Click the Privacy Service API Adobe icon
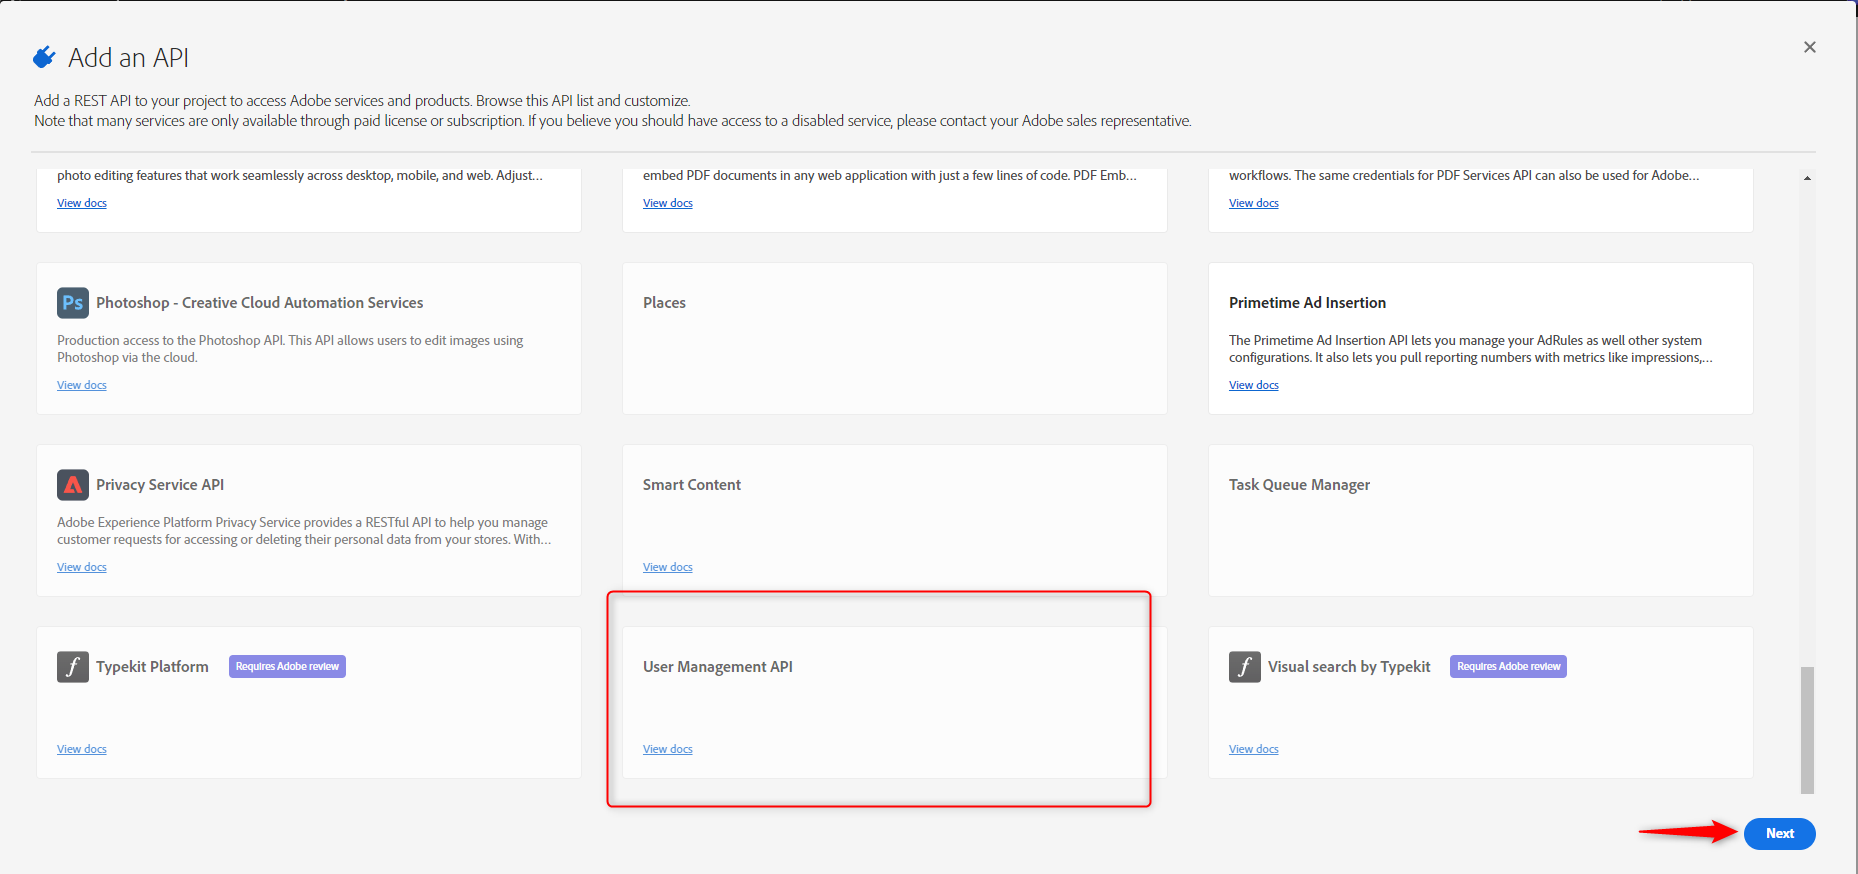 (x=73, y=485)
